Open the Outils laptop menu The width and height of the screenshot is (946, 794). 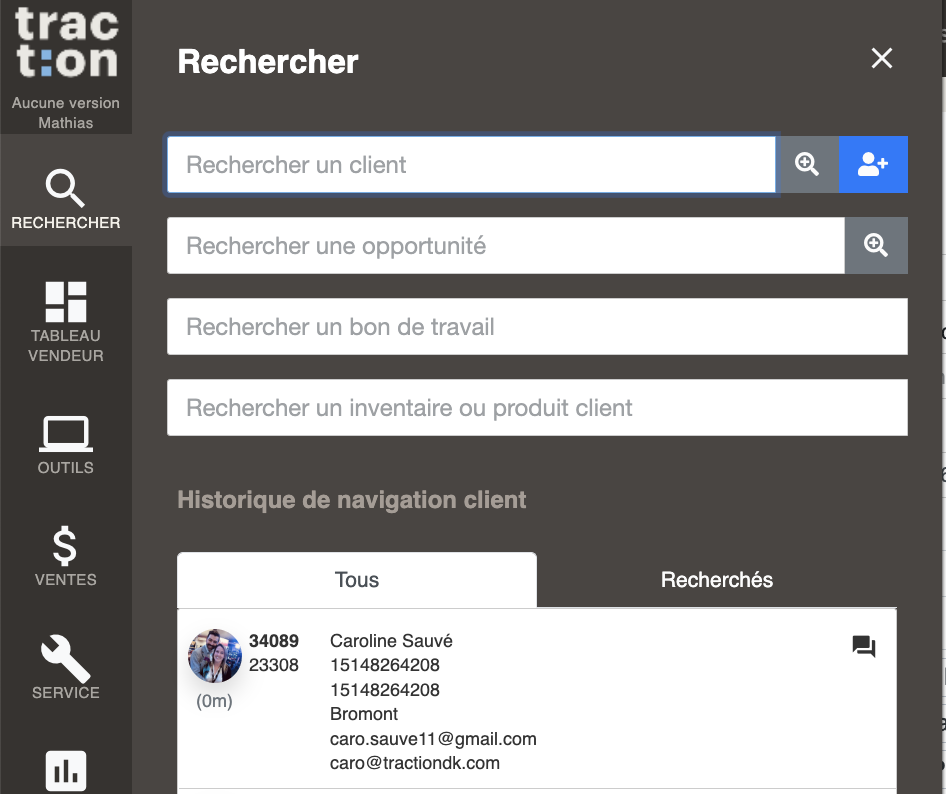[x=66, y=445]
